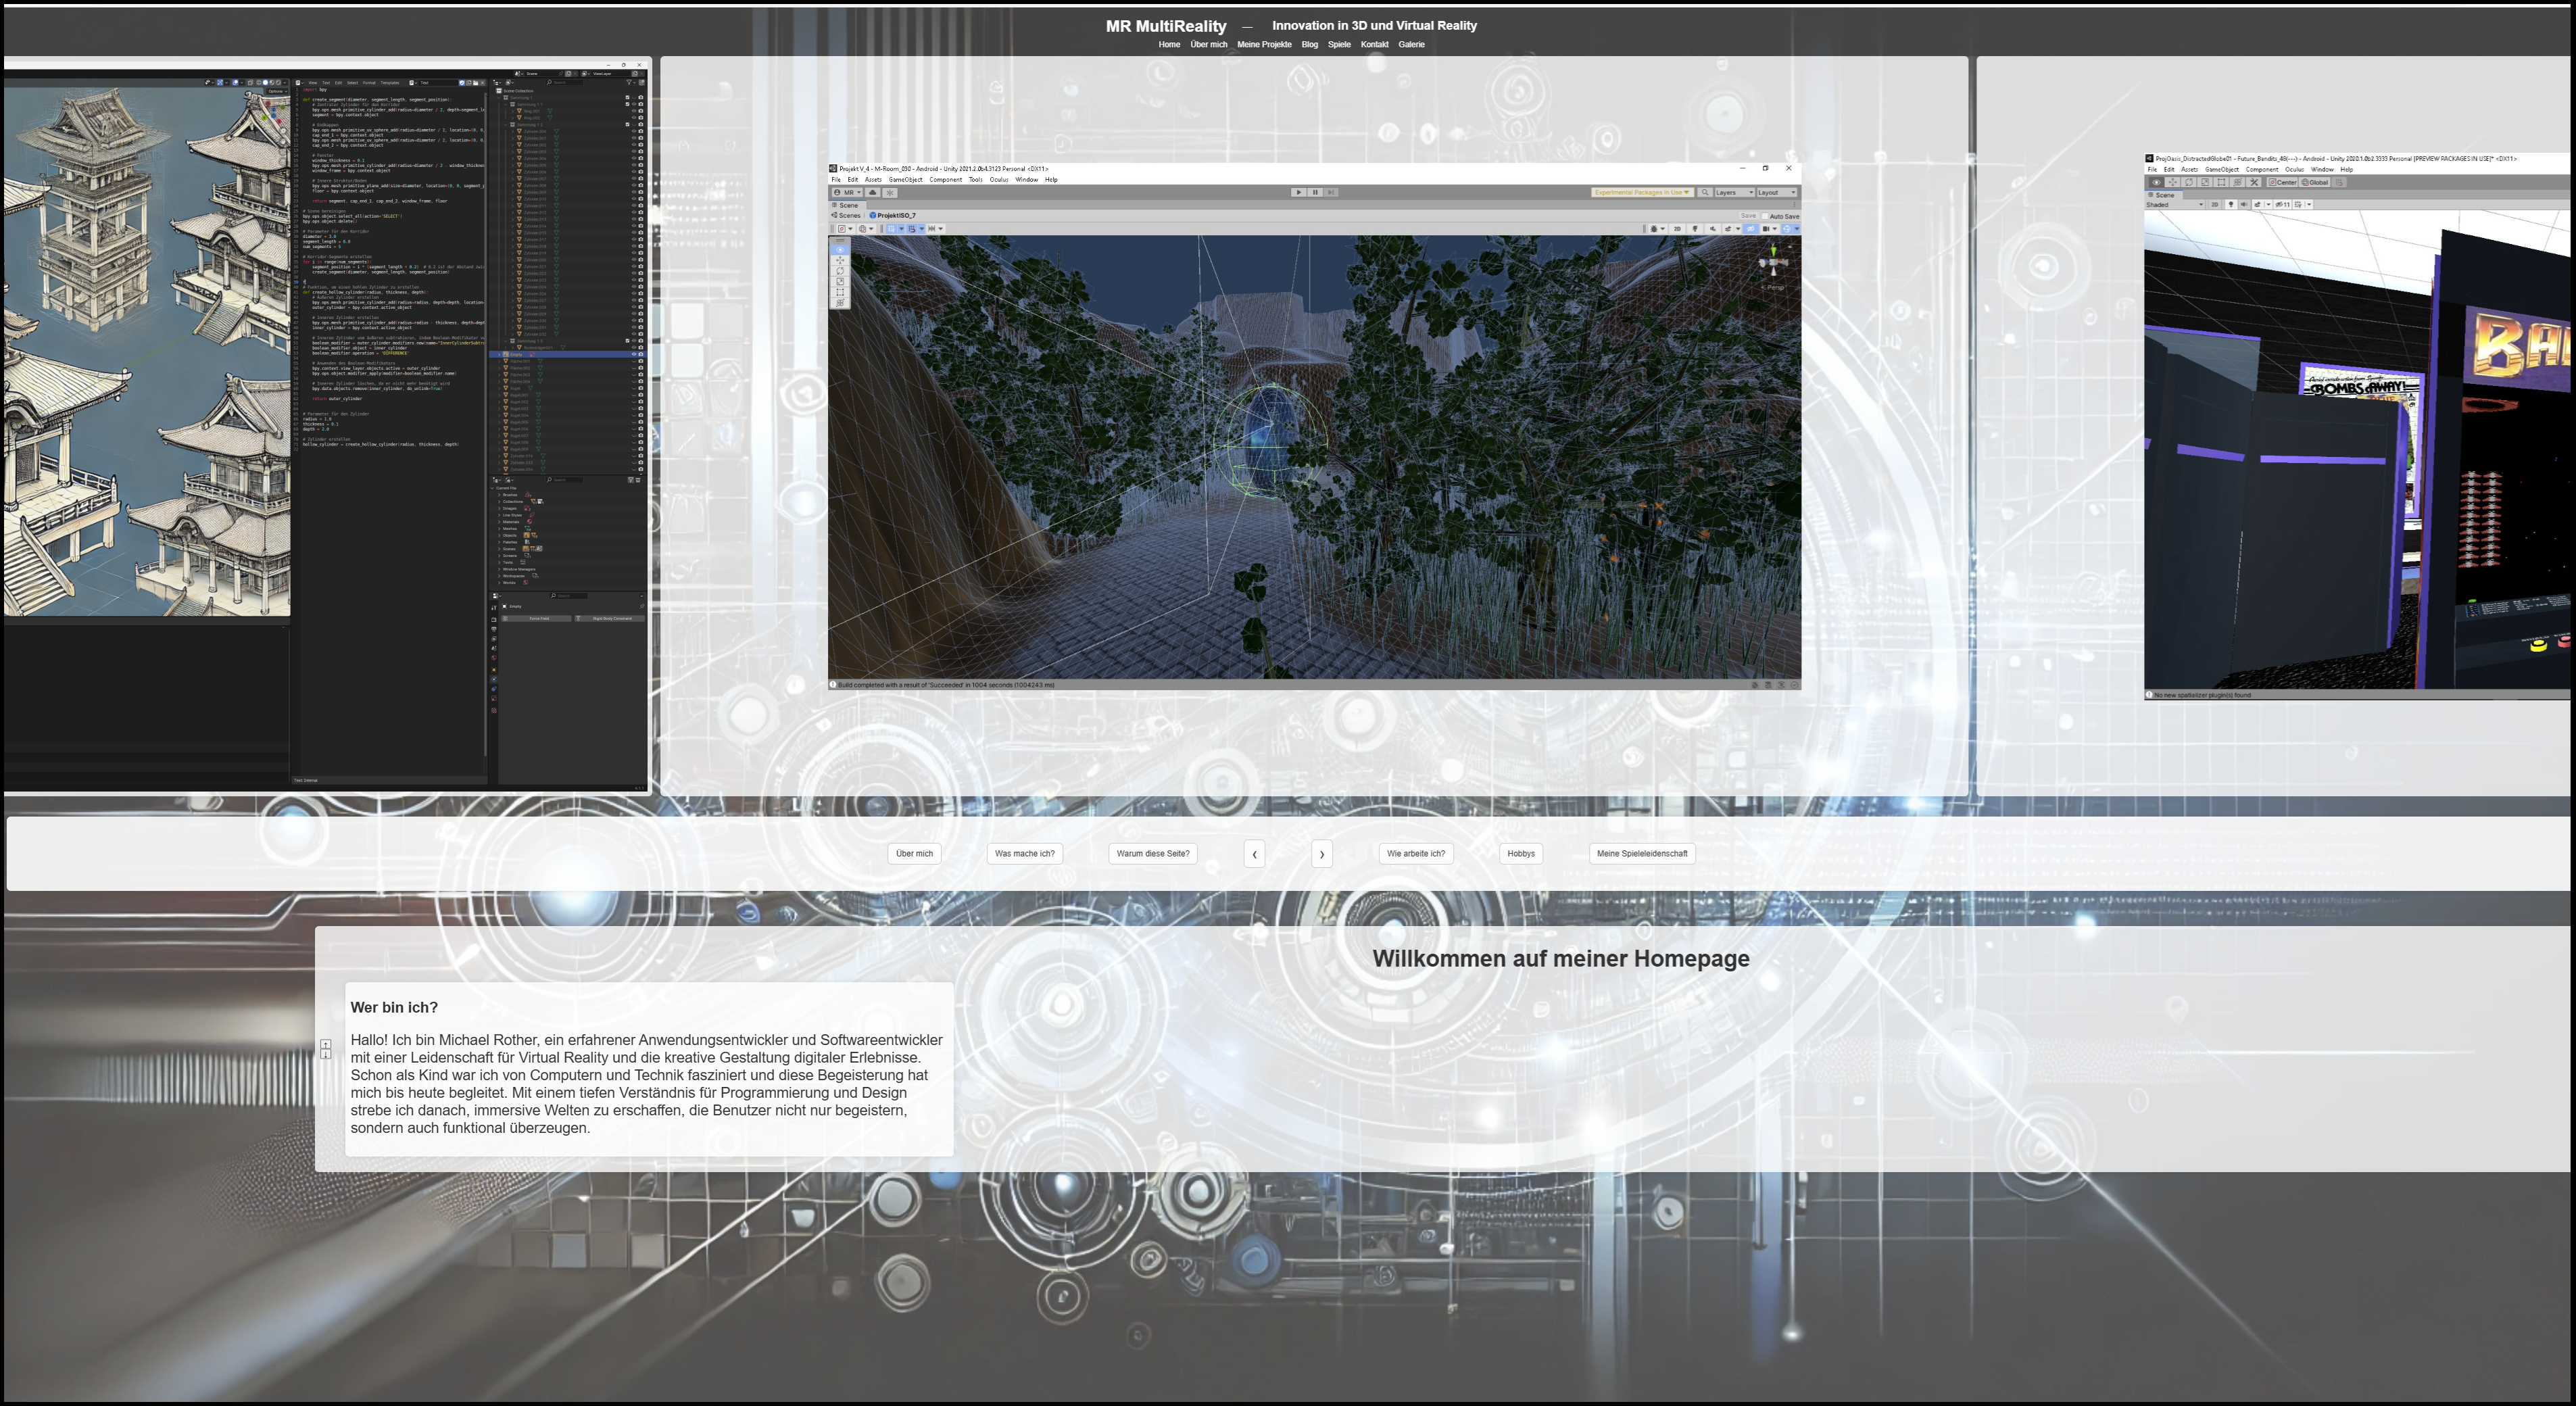
Task: Click the Über mich button on the homepage
Action: coord(914,853)
